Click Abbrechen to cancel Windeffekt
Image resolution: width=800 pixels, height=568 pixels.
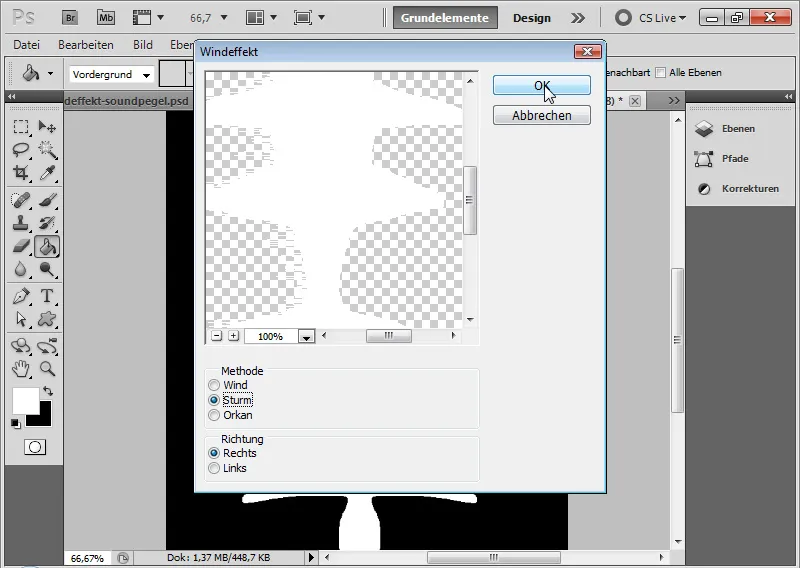pyautogui.click(x=542, y=115)
